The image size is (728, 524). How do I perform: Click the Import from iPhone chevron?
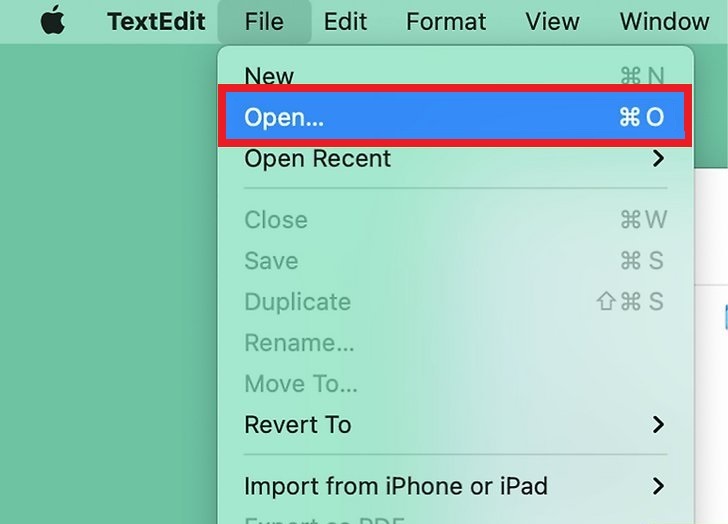point(658,486)
